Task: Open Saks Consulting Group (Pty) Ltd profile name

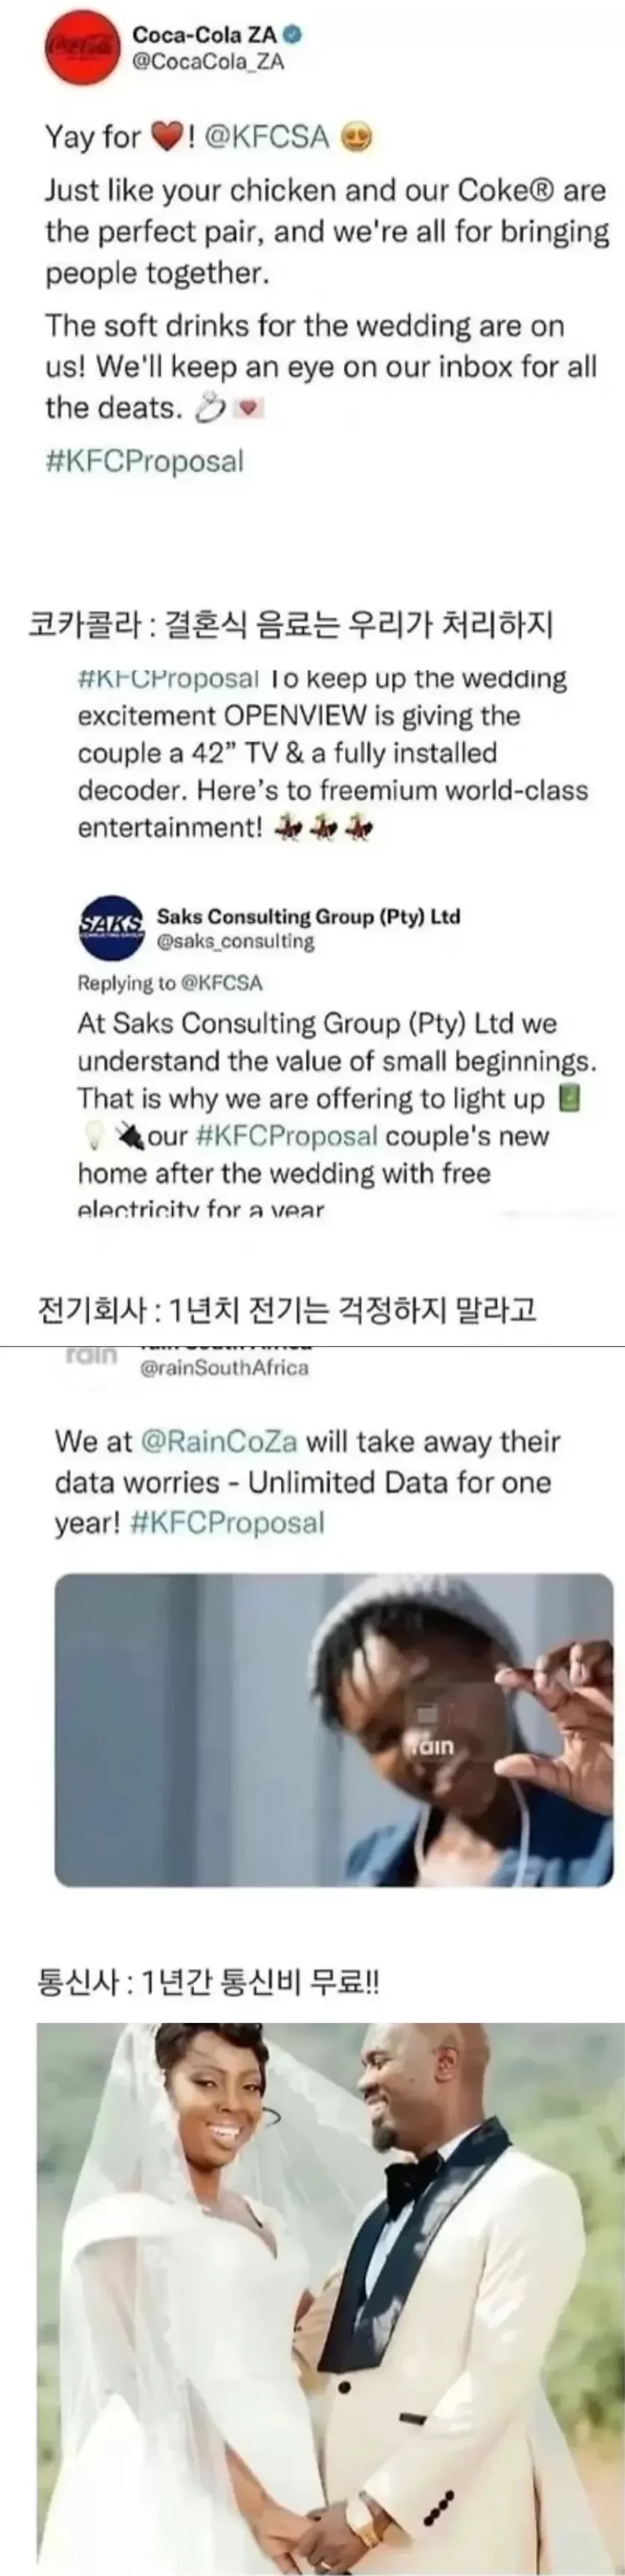Action: click(x=308, y=916)
